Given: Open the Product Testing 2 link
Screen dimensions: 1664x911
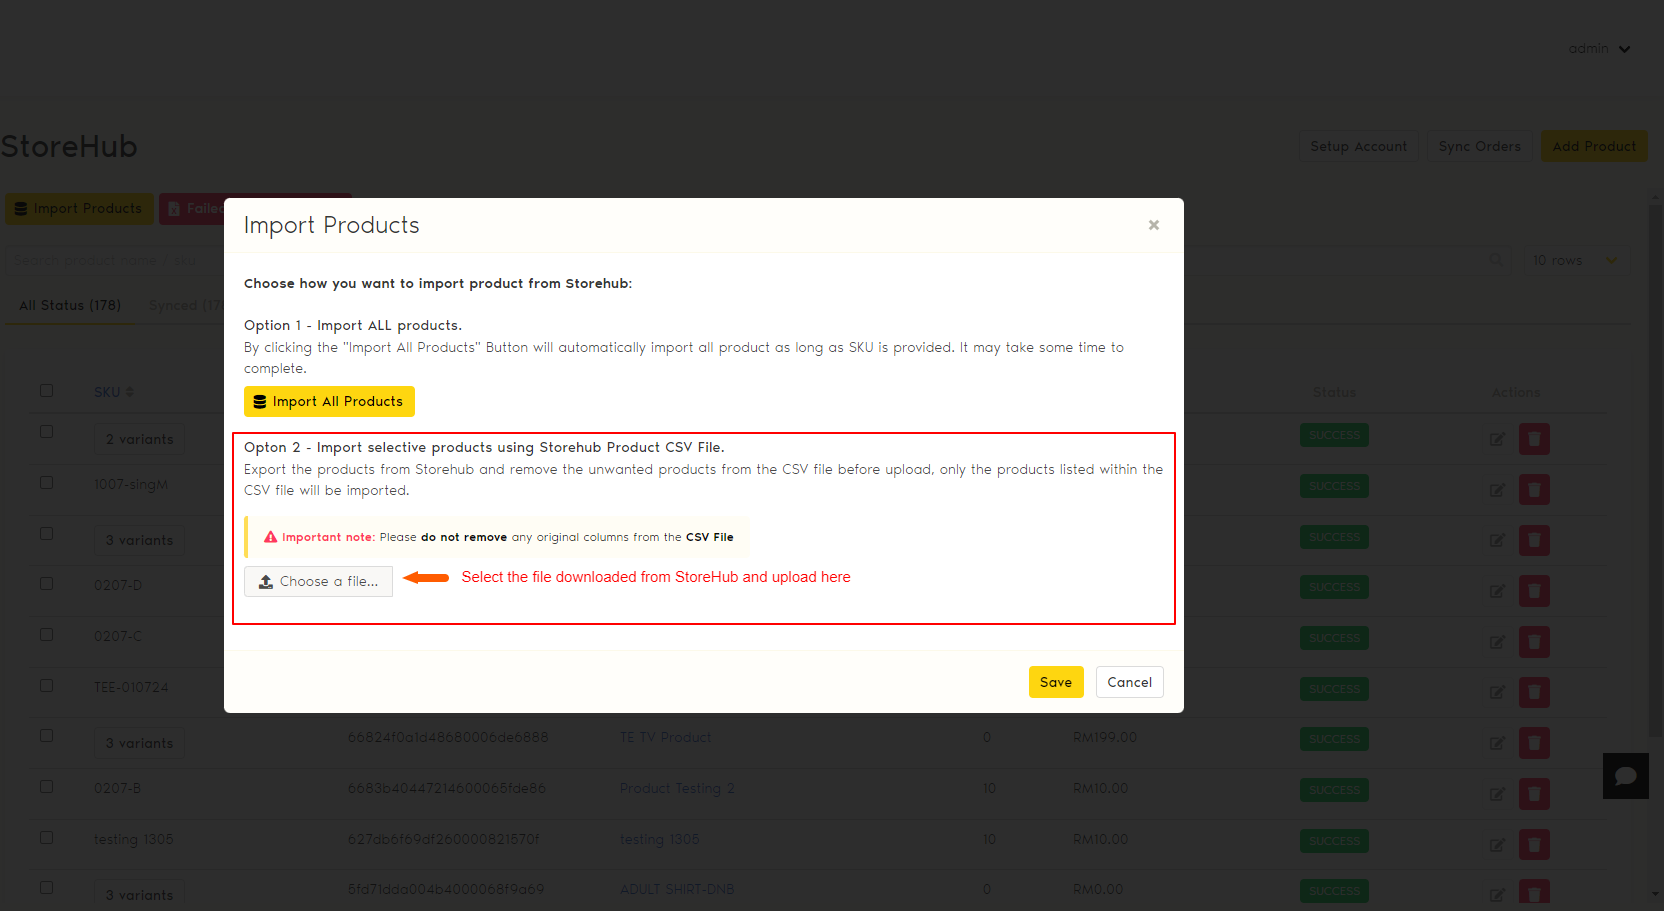Looking at the screenshot, I should tap(677, 788).
